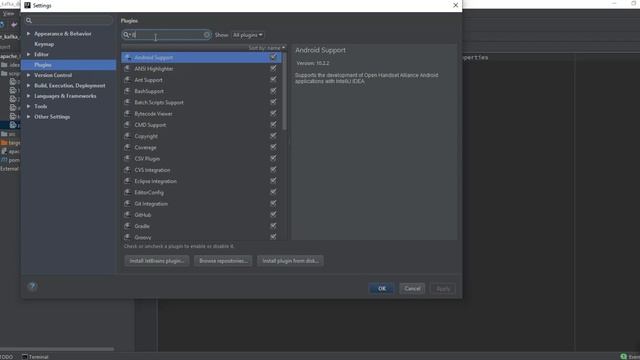640x360 pixels.
Task: Click the Cancel button
Action: tap(412, 289)
